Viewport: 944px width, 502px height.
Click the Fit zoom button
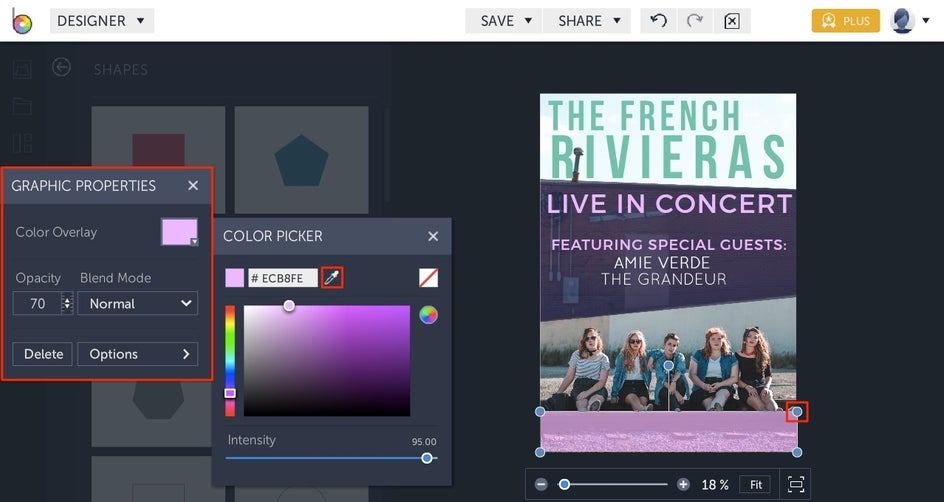pyautogui.click(x=756, y=484)
